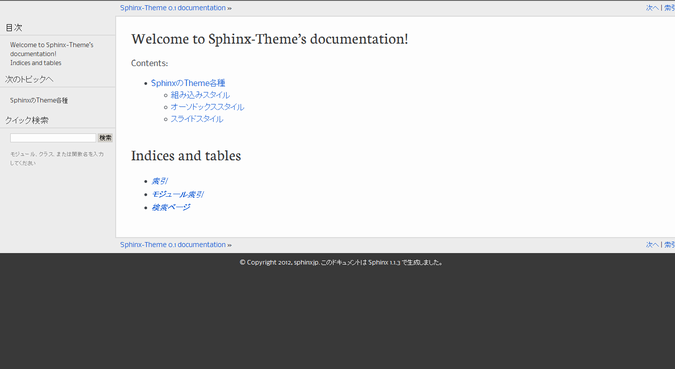Click the copyright 2012 sphinxjp footer text

coord(341,262)
